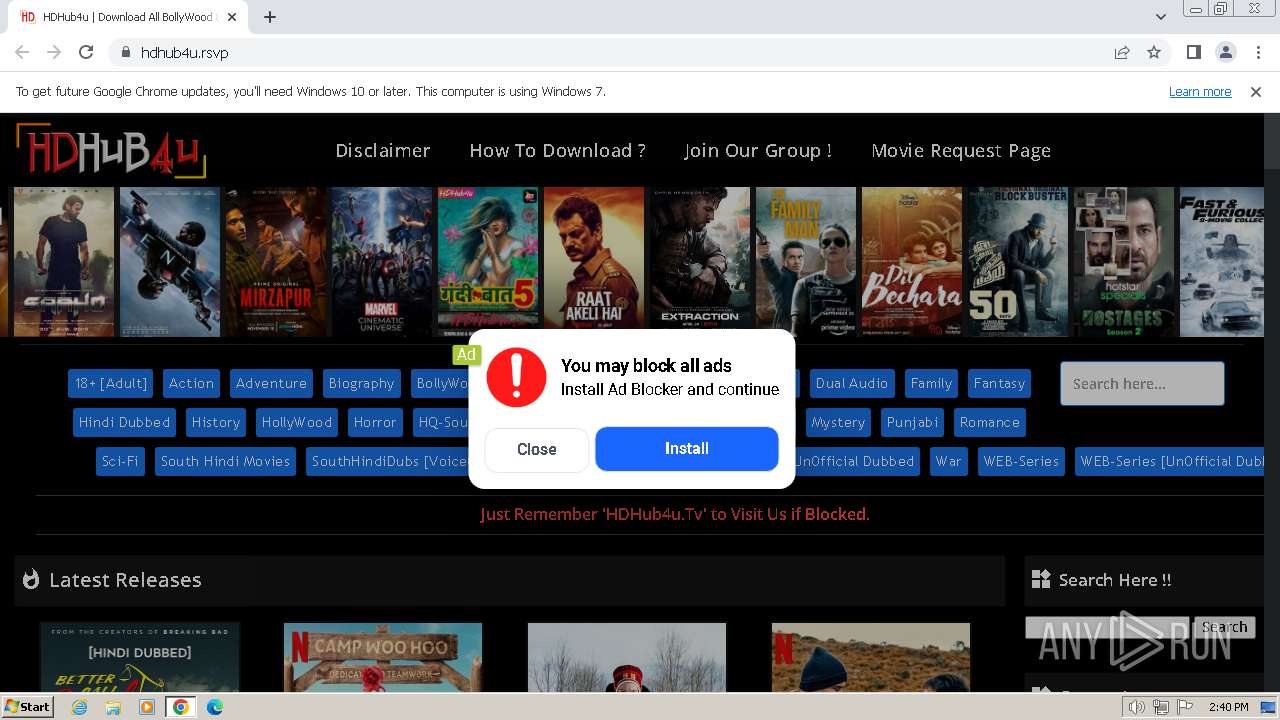The width and height of the screenshot is (1280, 720).
Task: Open the Windows Start menu
Action: pyautogui.click(x=28, y=707)
